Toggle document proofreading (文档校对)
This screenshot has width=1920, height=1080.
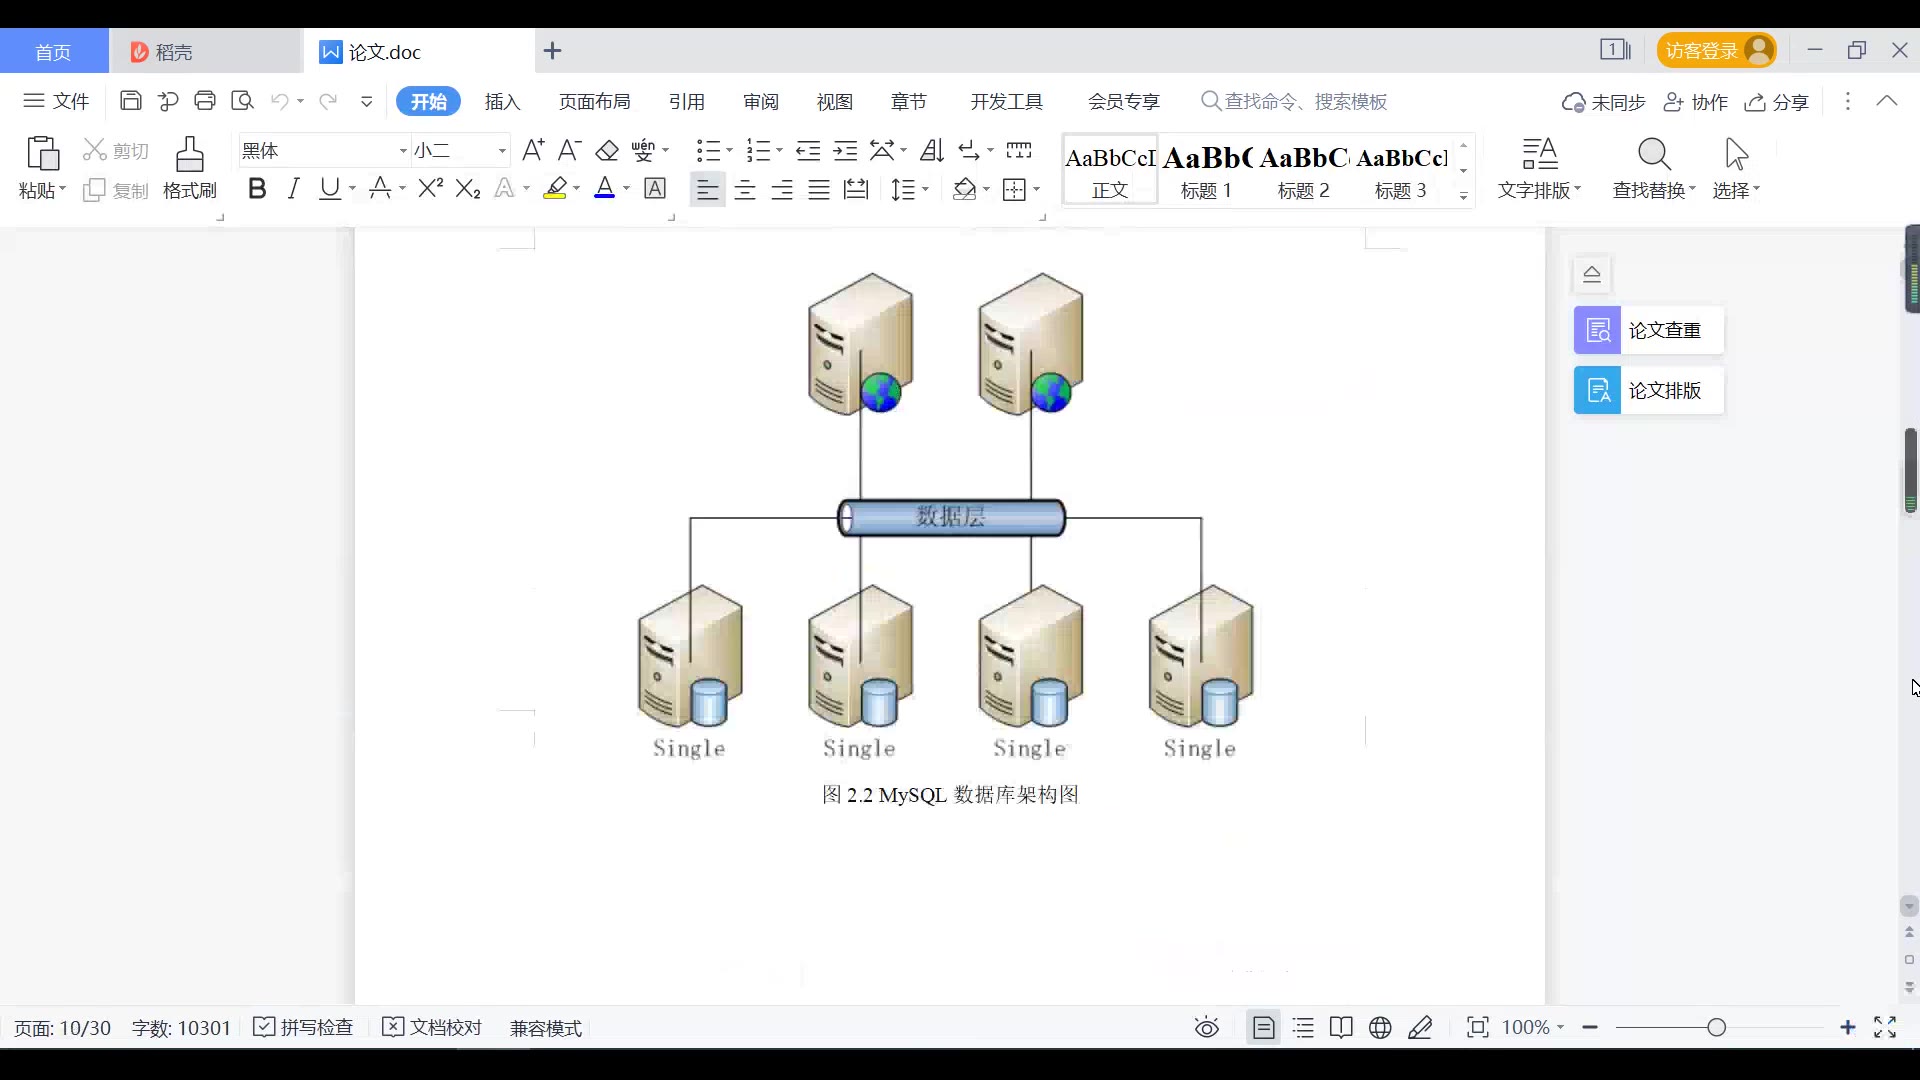pos(433,1028)
